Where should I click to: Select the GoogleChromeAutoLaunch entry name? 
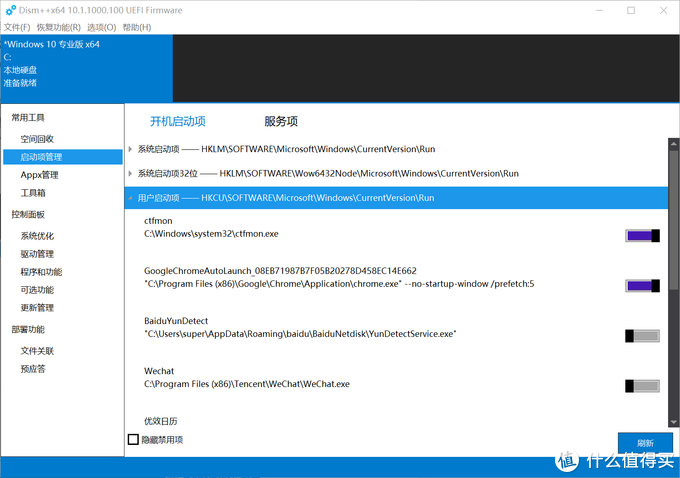click(x=280, y=271)
